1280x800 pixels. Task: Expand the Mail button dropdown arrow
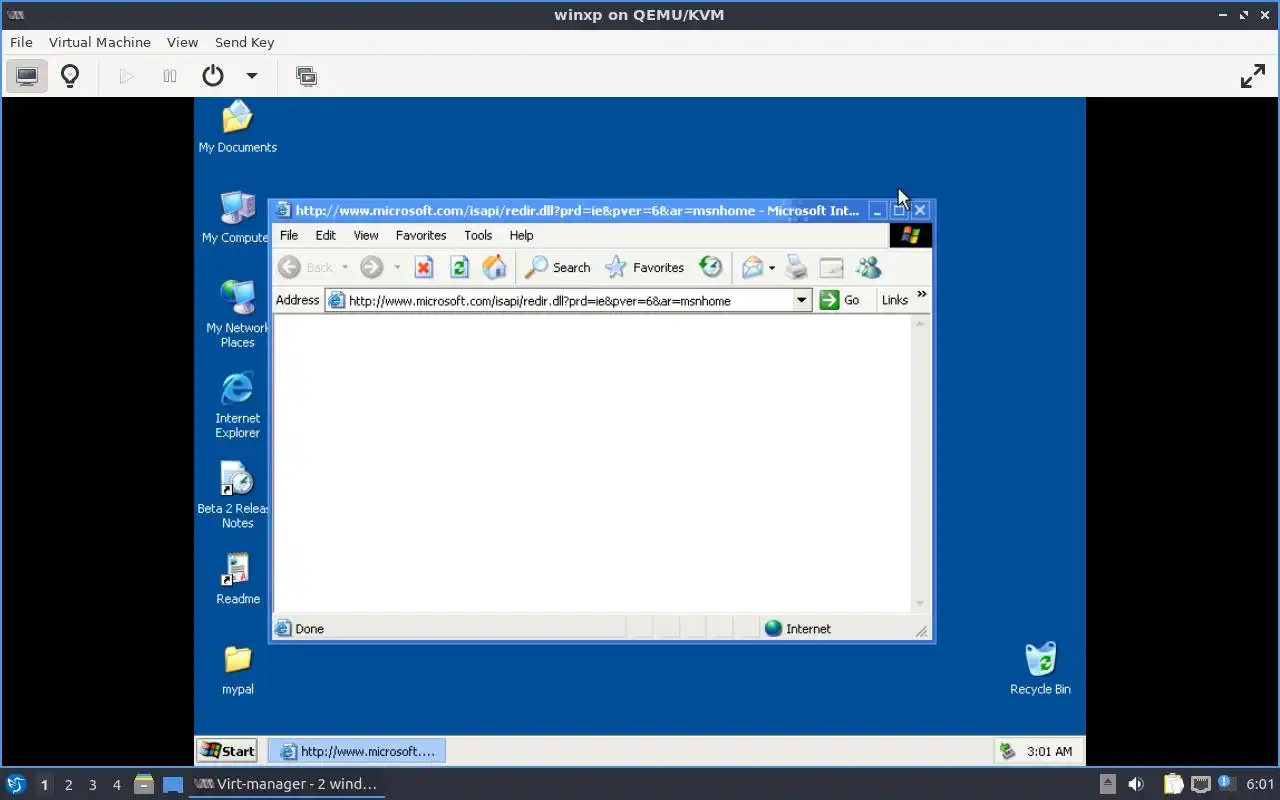771,268
